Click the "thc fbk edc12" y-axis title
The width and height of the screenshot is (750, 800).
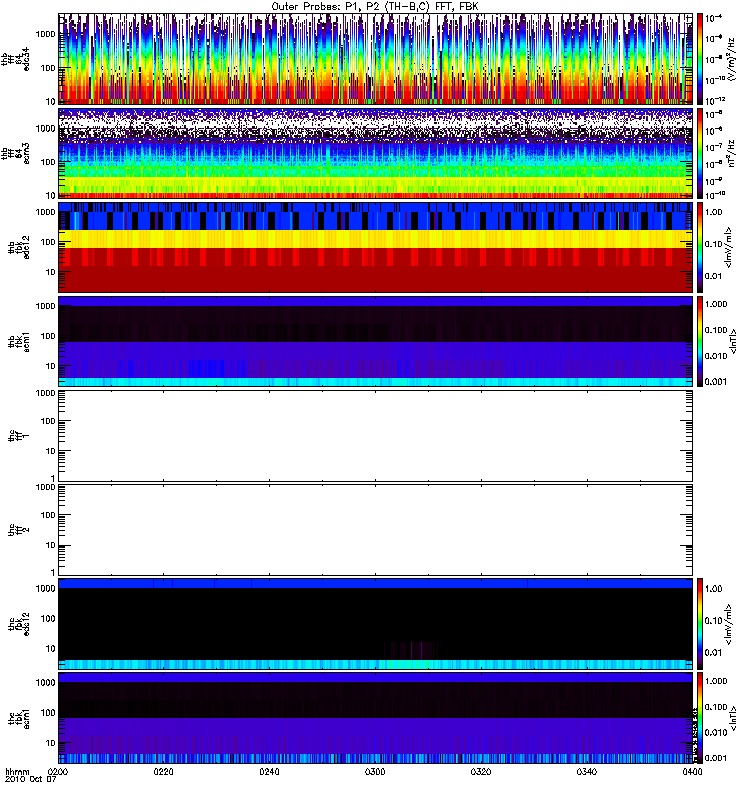19,624
